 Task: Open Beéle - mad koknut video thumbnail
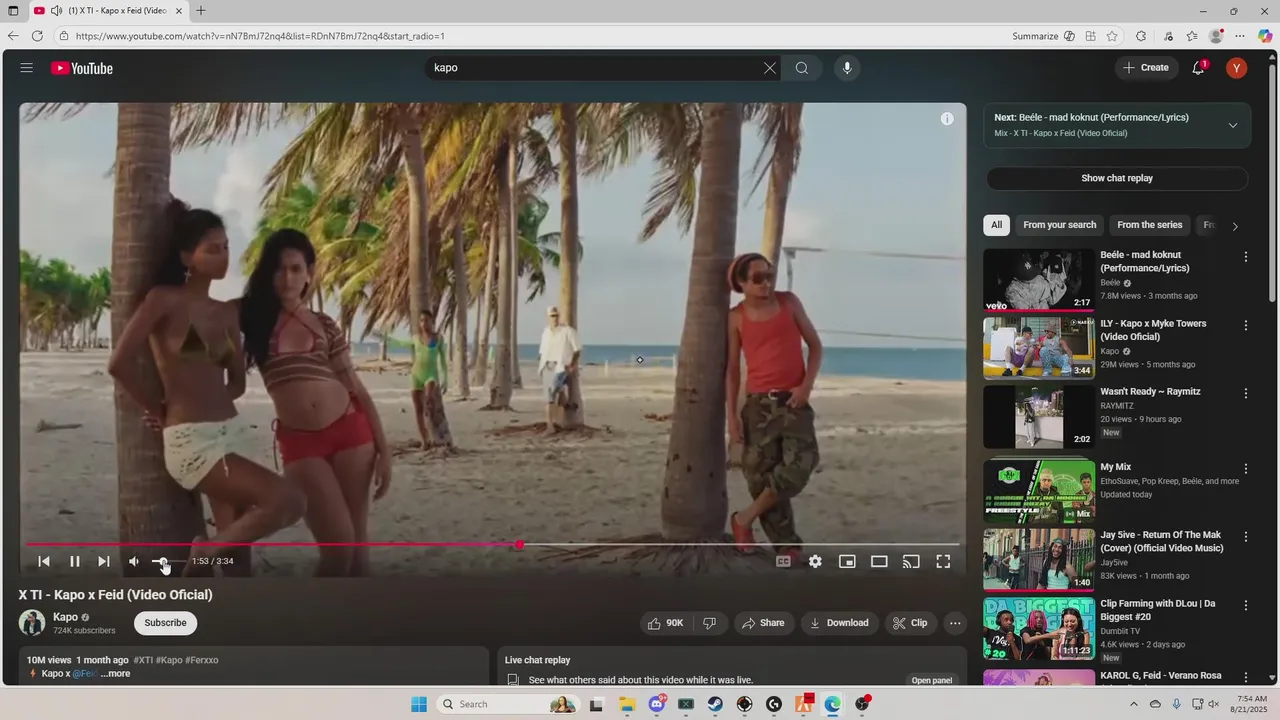1038,279
